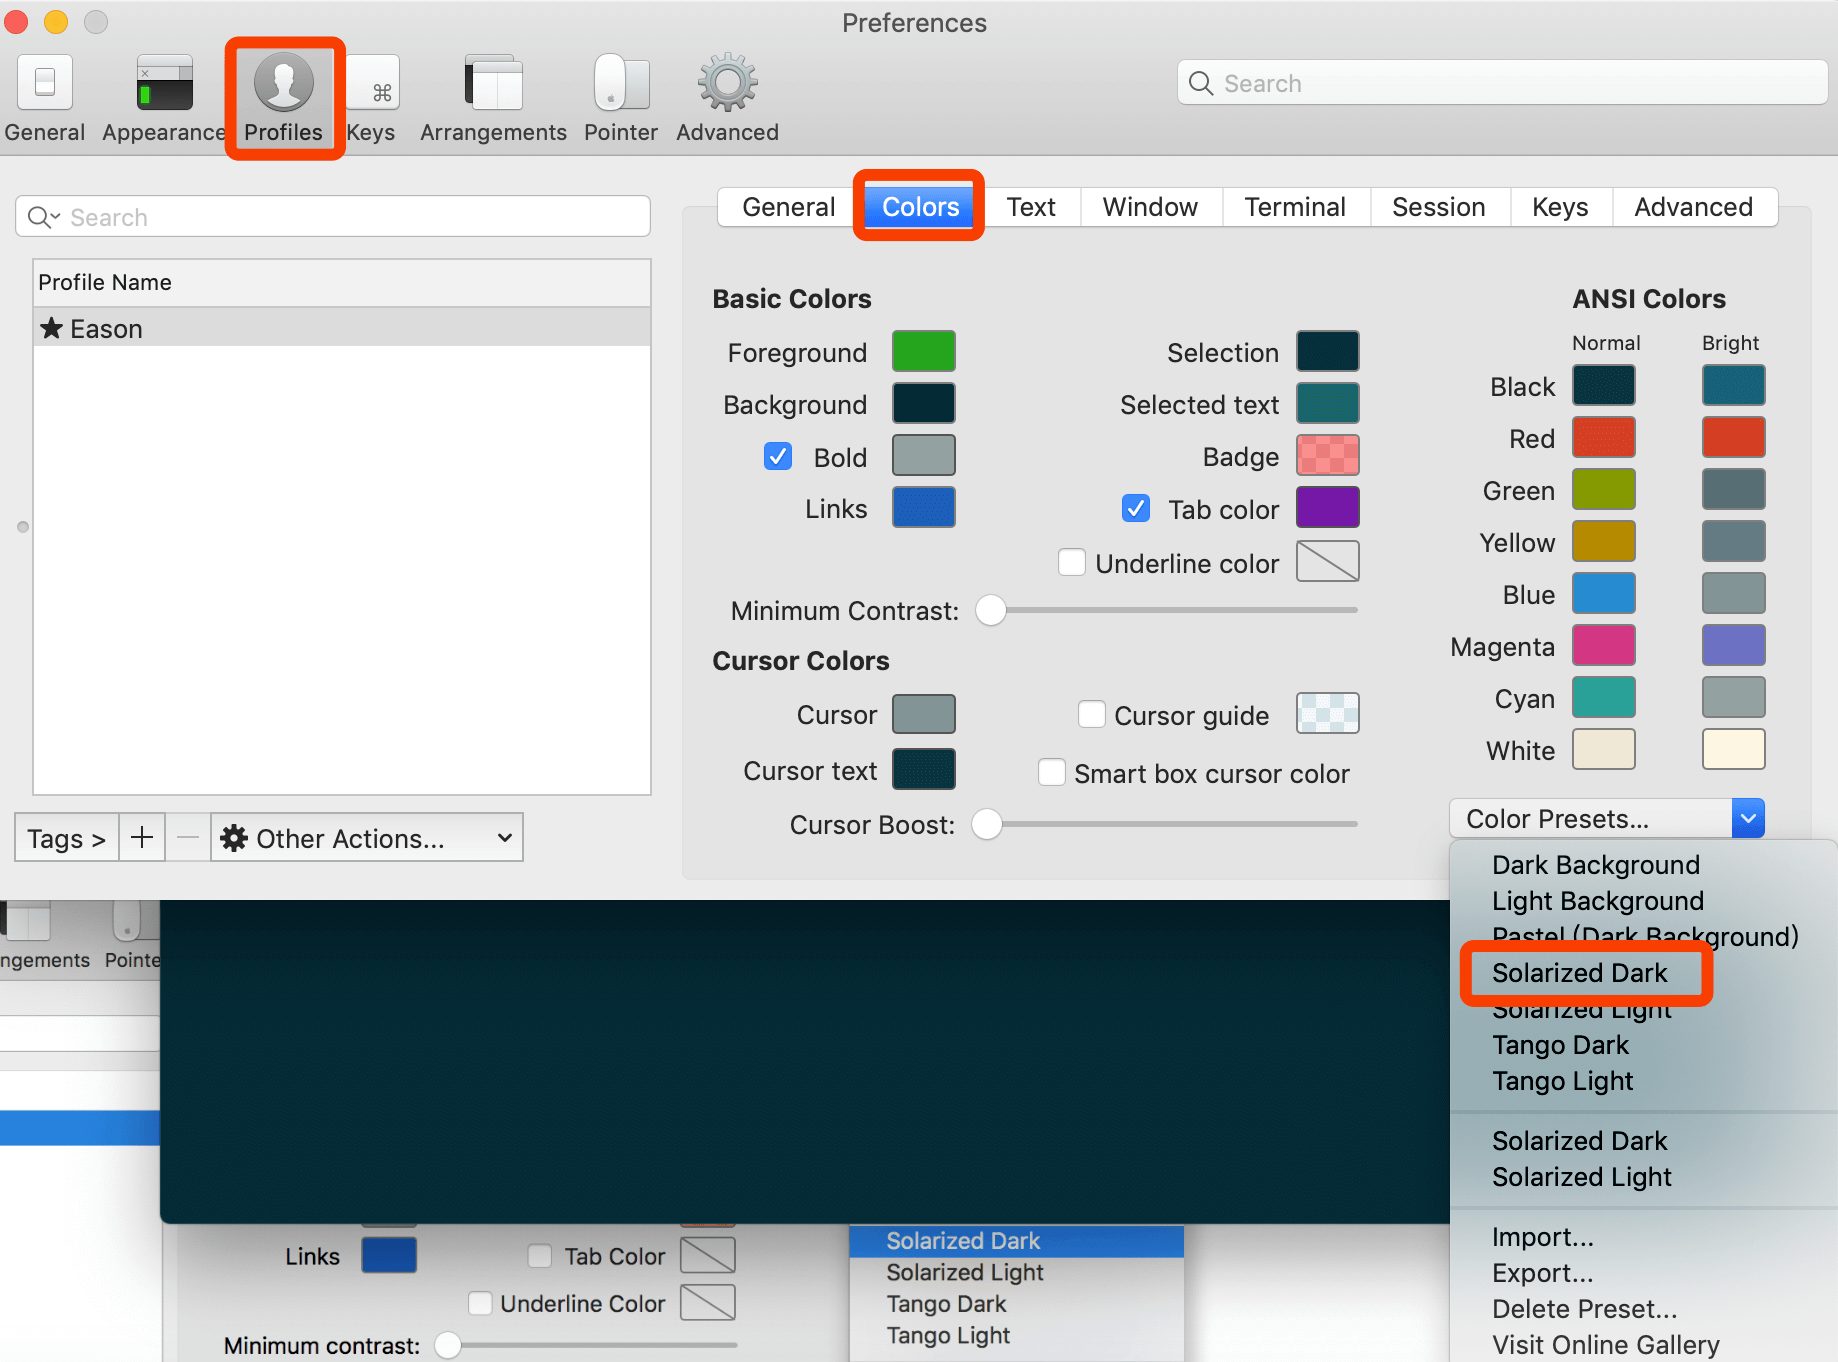The image size is (1838, 1362).
Task: Open the Appearance preferences icon
Action: [x=164, y=83]
